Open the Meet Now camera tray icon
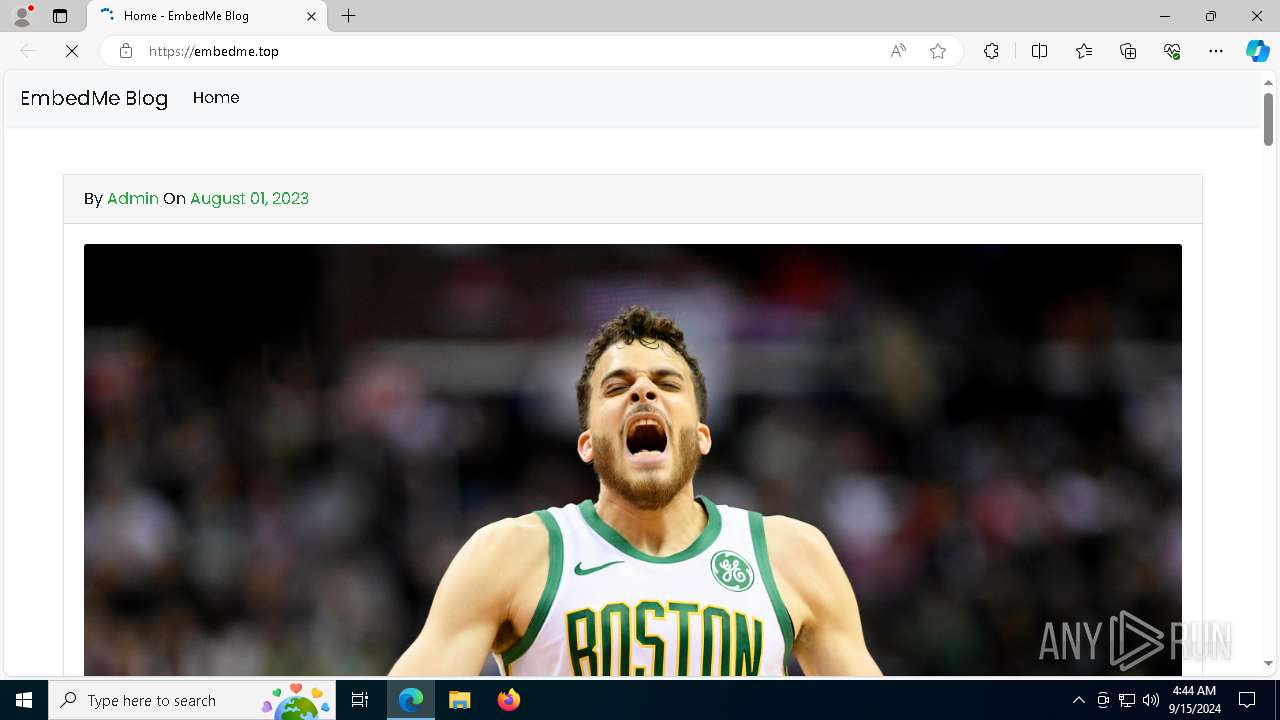 pos(1103,700)
